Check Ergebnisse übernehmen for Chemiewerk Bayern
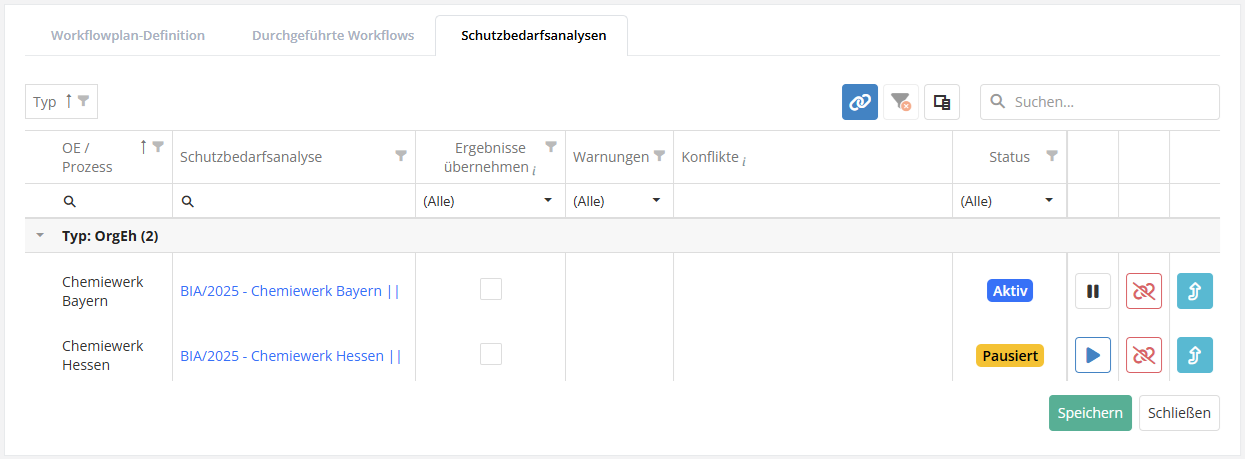 pyautogui.click(x=491, y=290)
